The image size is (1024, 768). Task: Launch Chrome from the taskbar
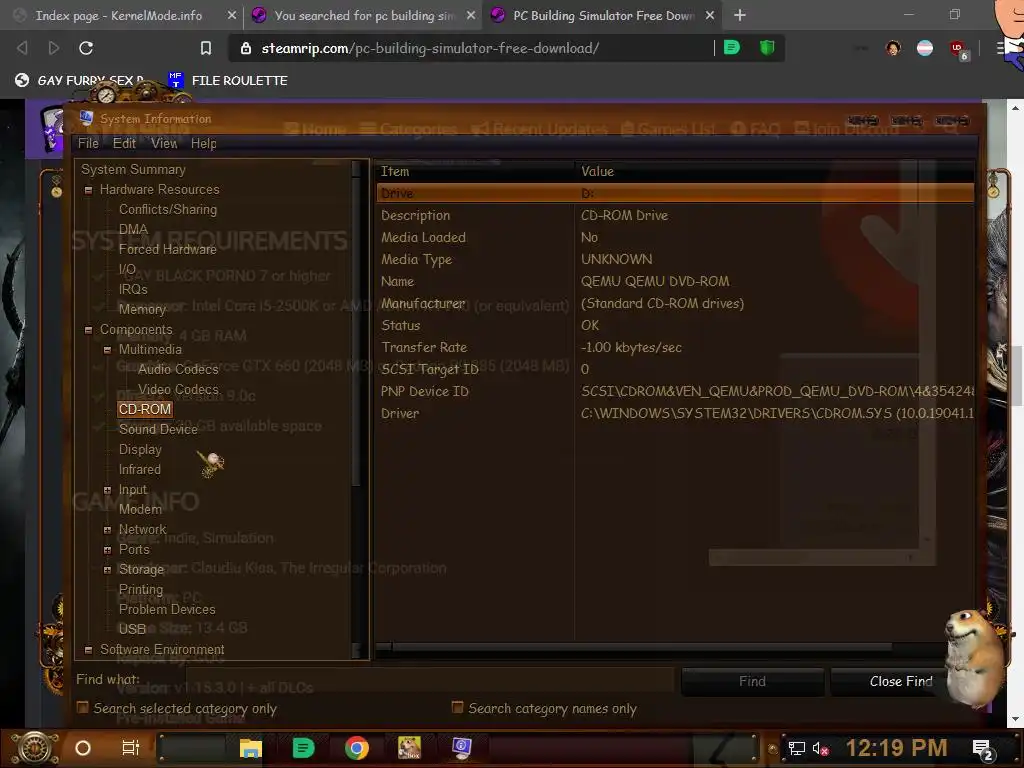[357, 748]
